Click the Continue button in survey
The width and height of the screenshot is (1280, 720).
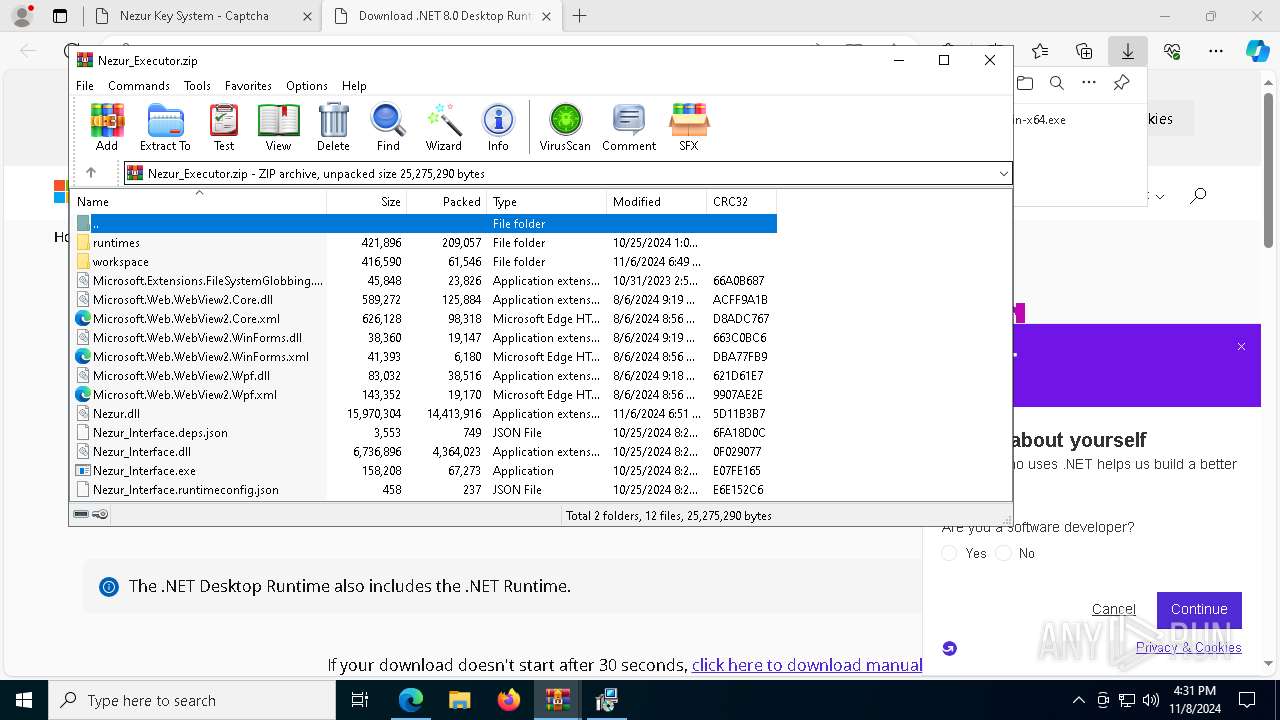point(1199,609)
